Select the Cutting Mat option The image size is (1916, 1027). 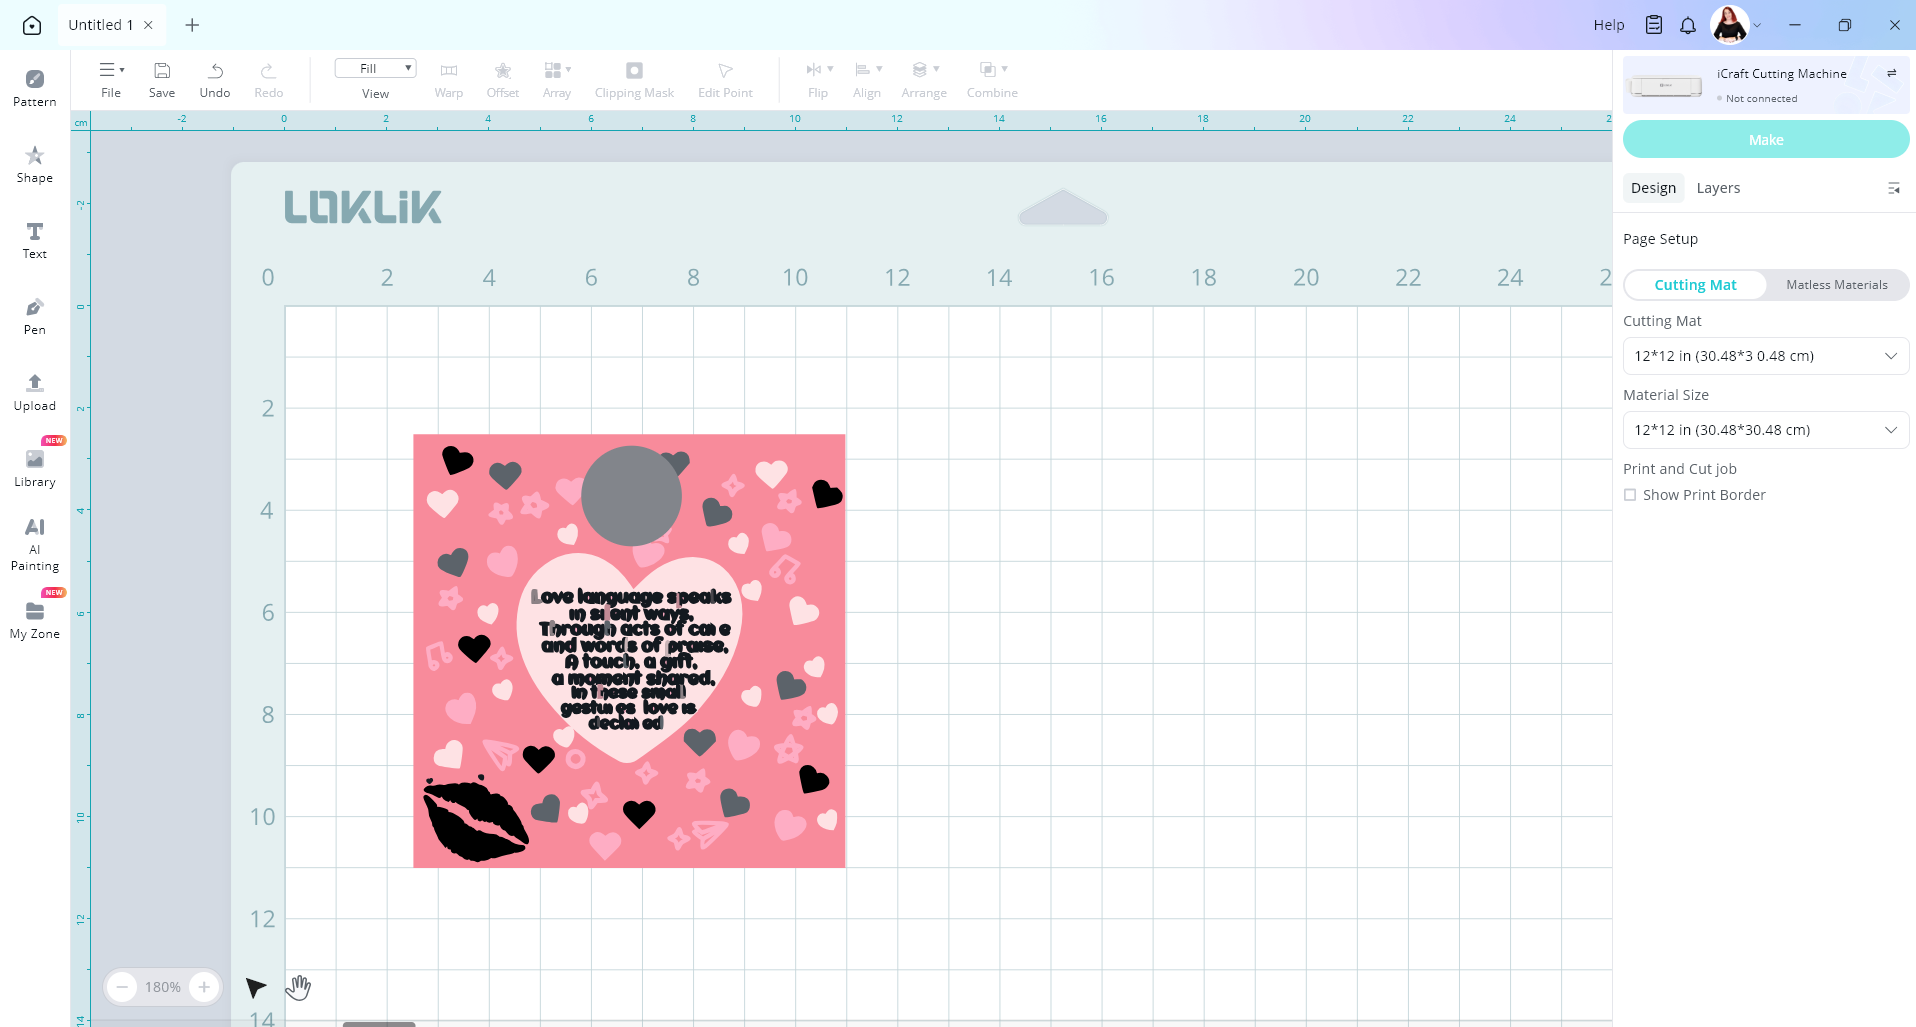(1695, 285)
